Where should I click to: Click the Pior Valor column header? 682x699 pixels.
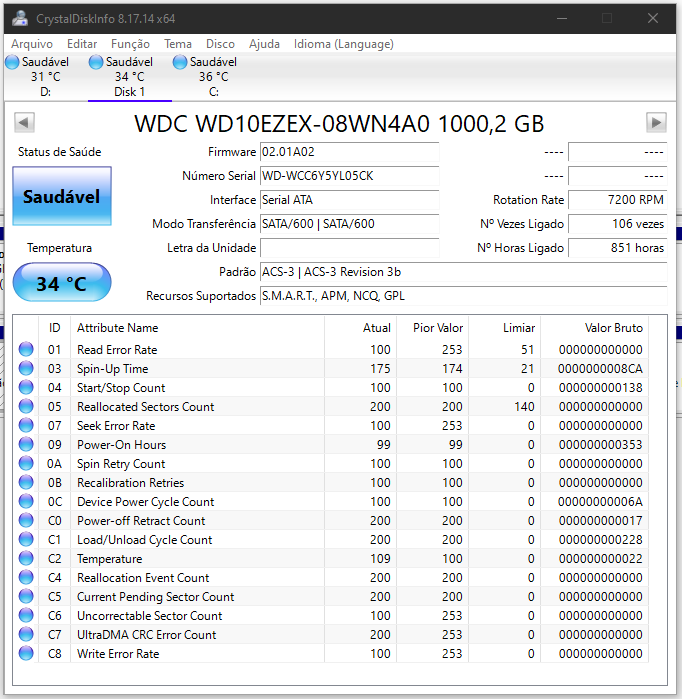432,328
